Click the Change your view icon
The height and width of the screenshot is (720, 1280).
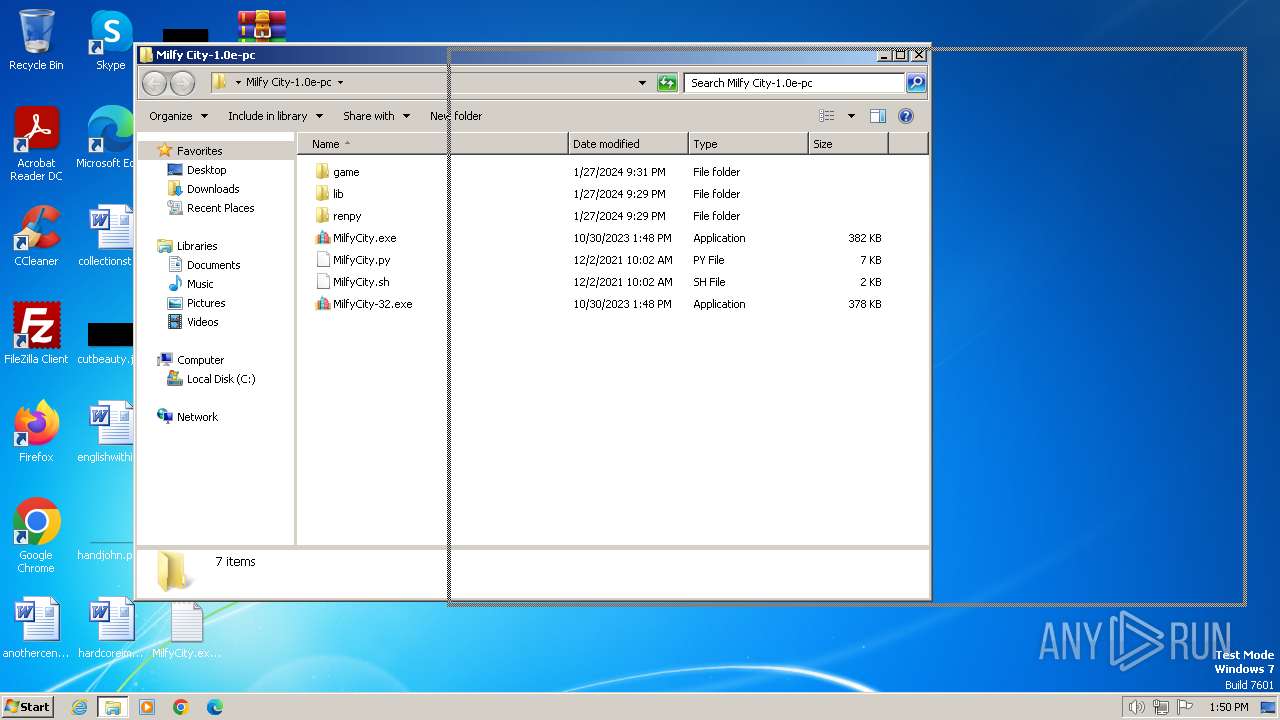(x=827, y=116)
